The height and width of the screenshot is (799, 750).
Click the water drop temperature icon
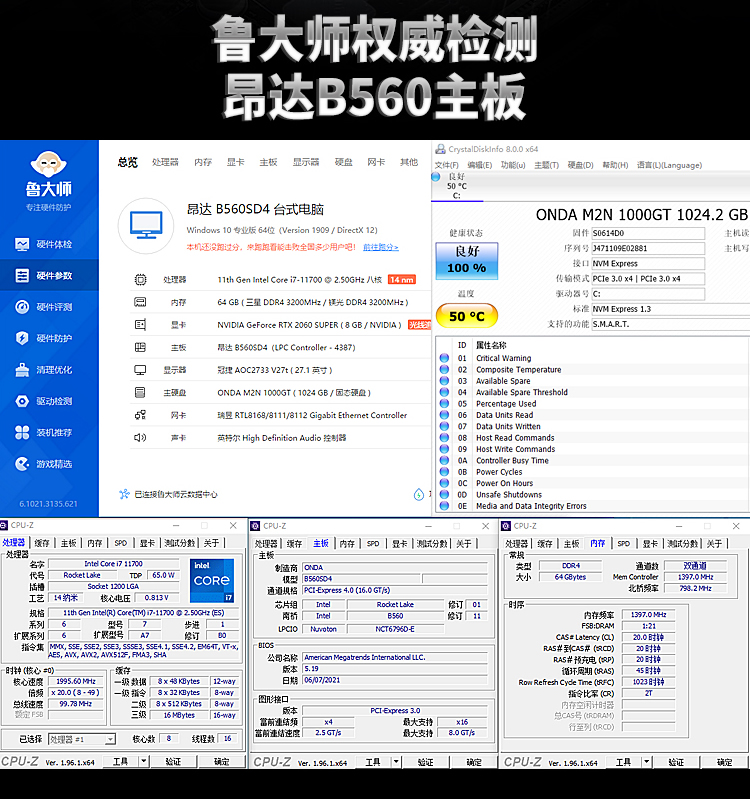pos(419,494)
